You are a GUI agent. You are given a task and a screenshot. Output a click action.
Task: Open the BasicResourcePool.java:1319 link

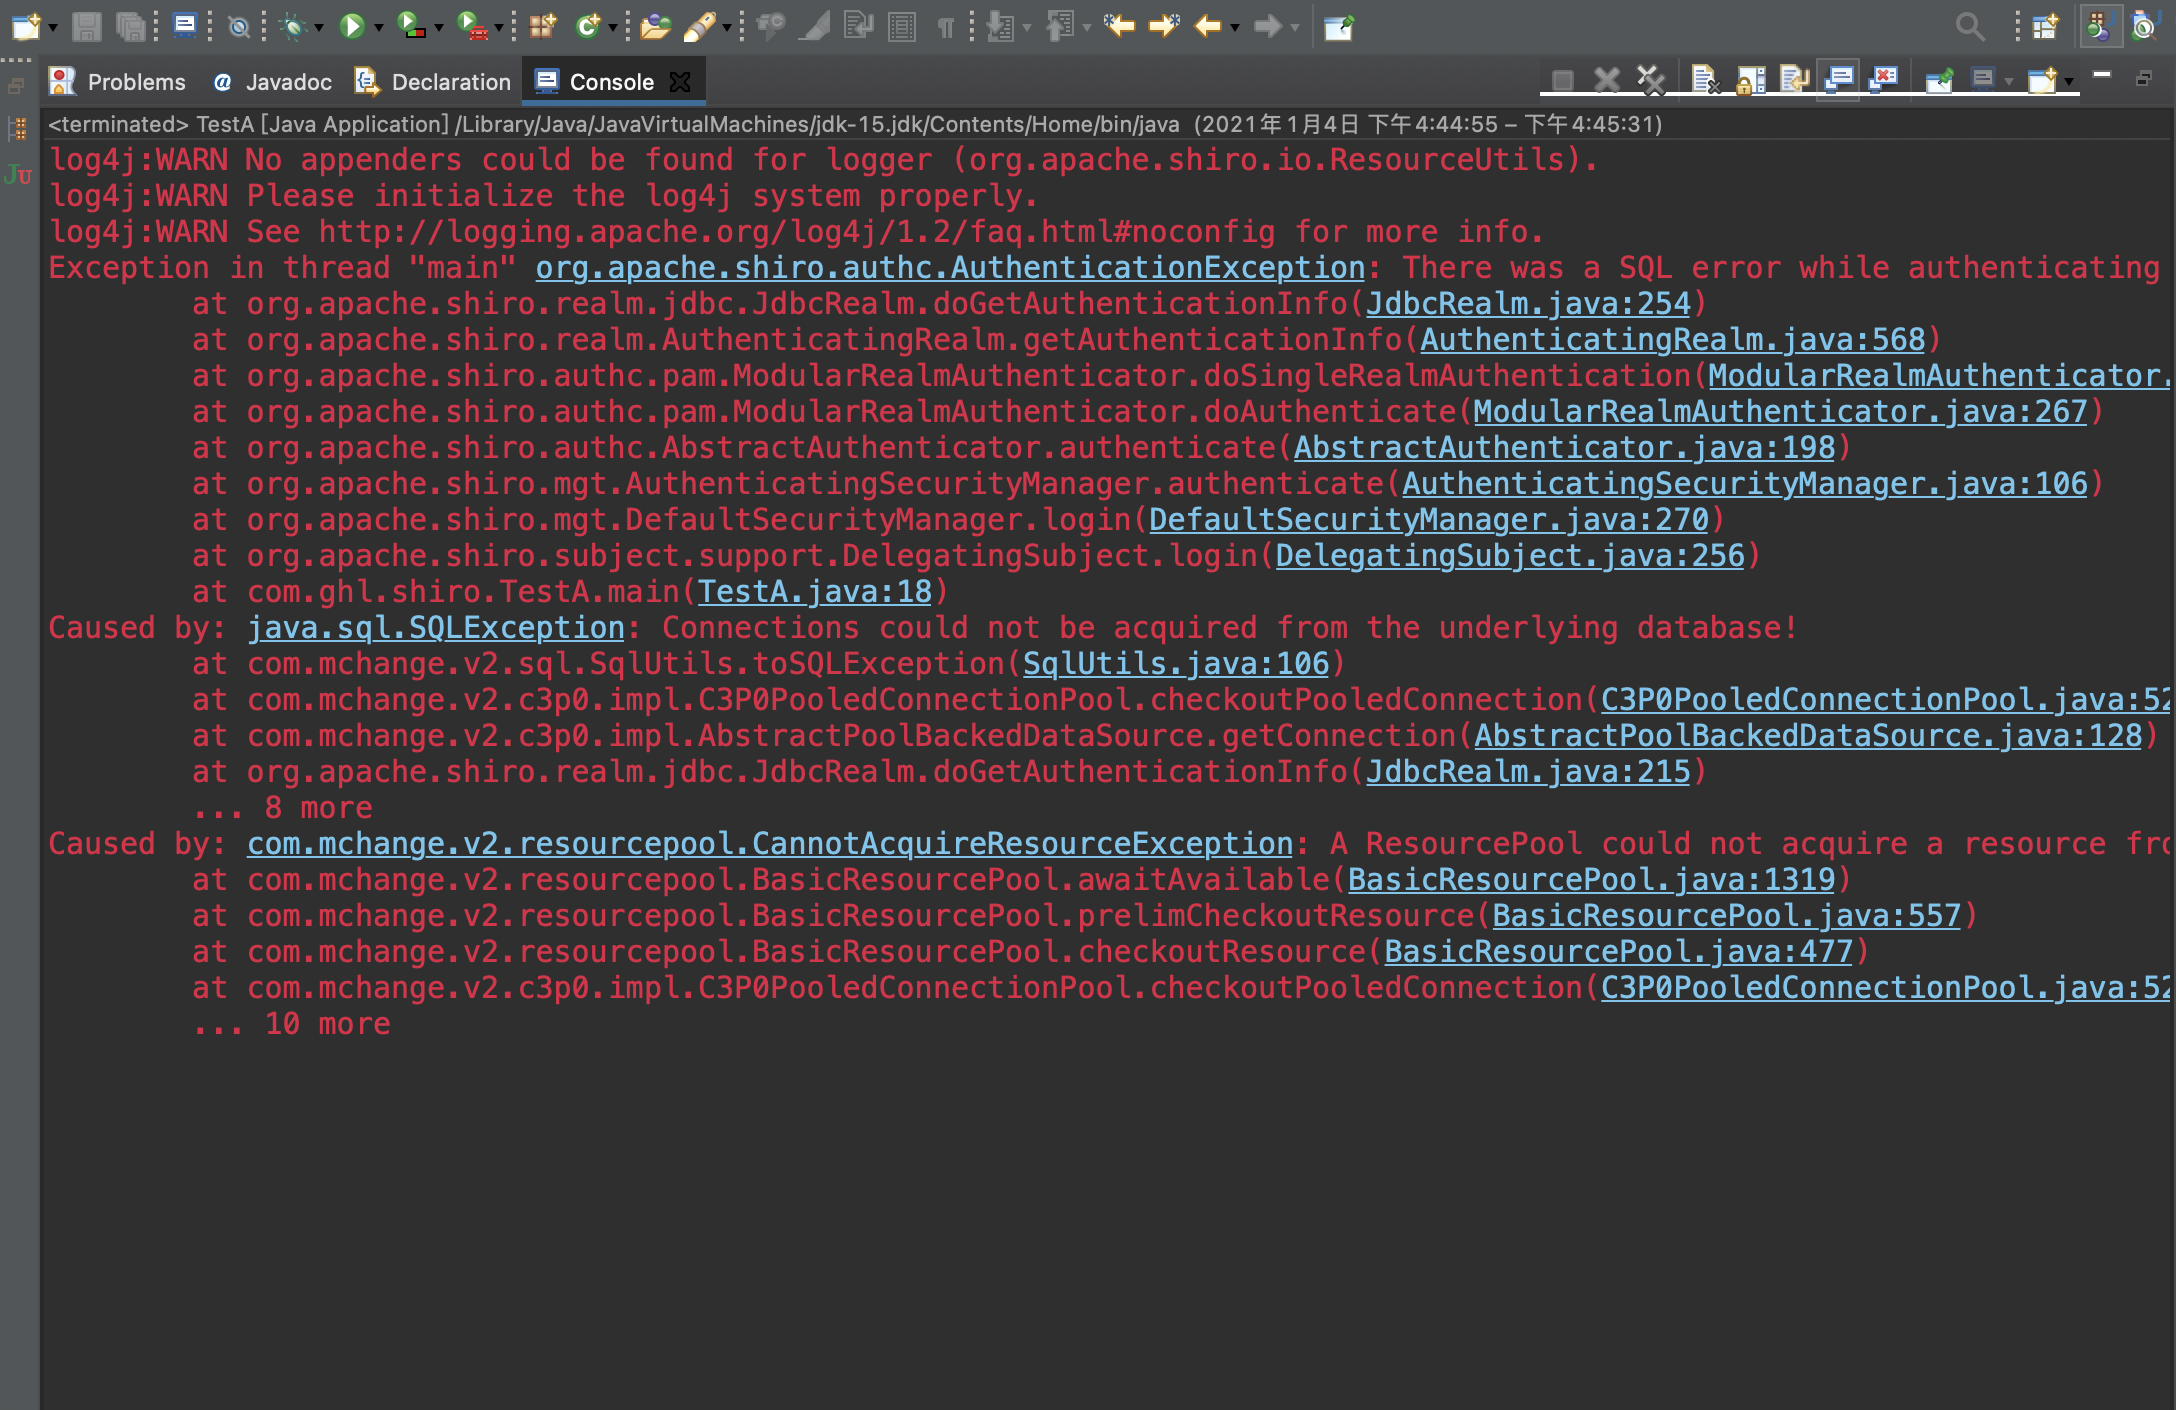tap(1591, 879)
